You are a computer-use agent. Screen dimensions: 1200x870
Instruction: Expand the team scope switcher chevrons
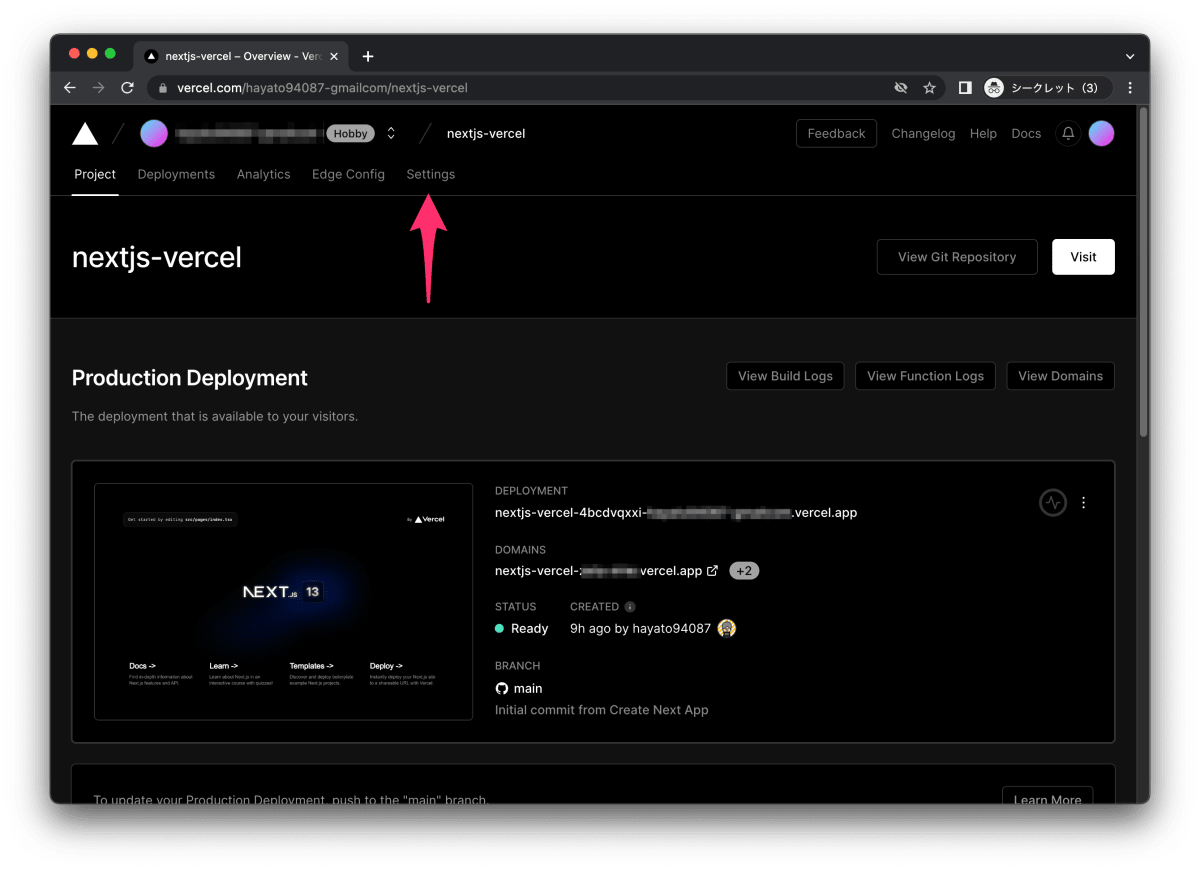(391, 133)
